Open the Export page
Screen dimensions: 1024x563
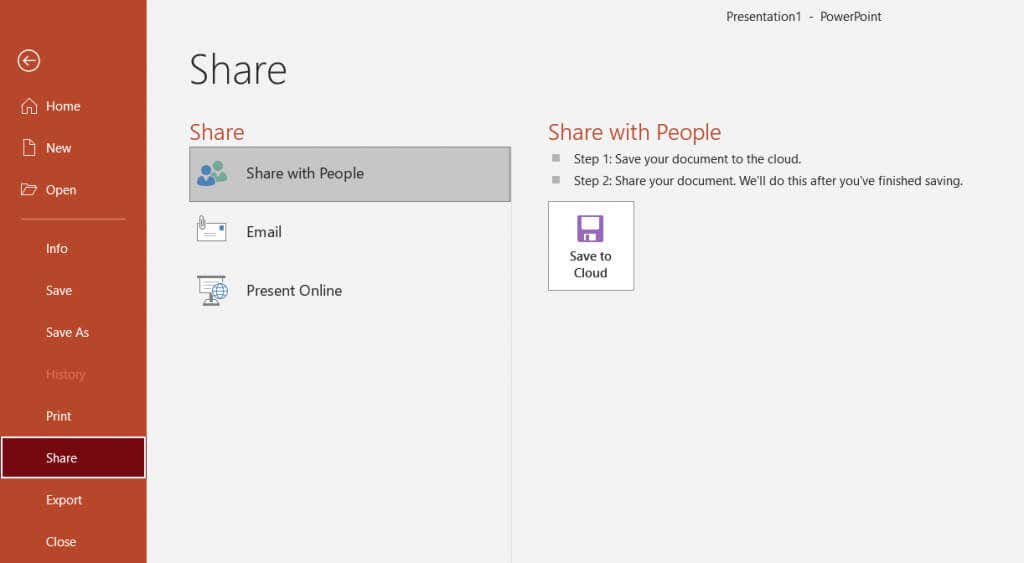pos(64,500)
